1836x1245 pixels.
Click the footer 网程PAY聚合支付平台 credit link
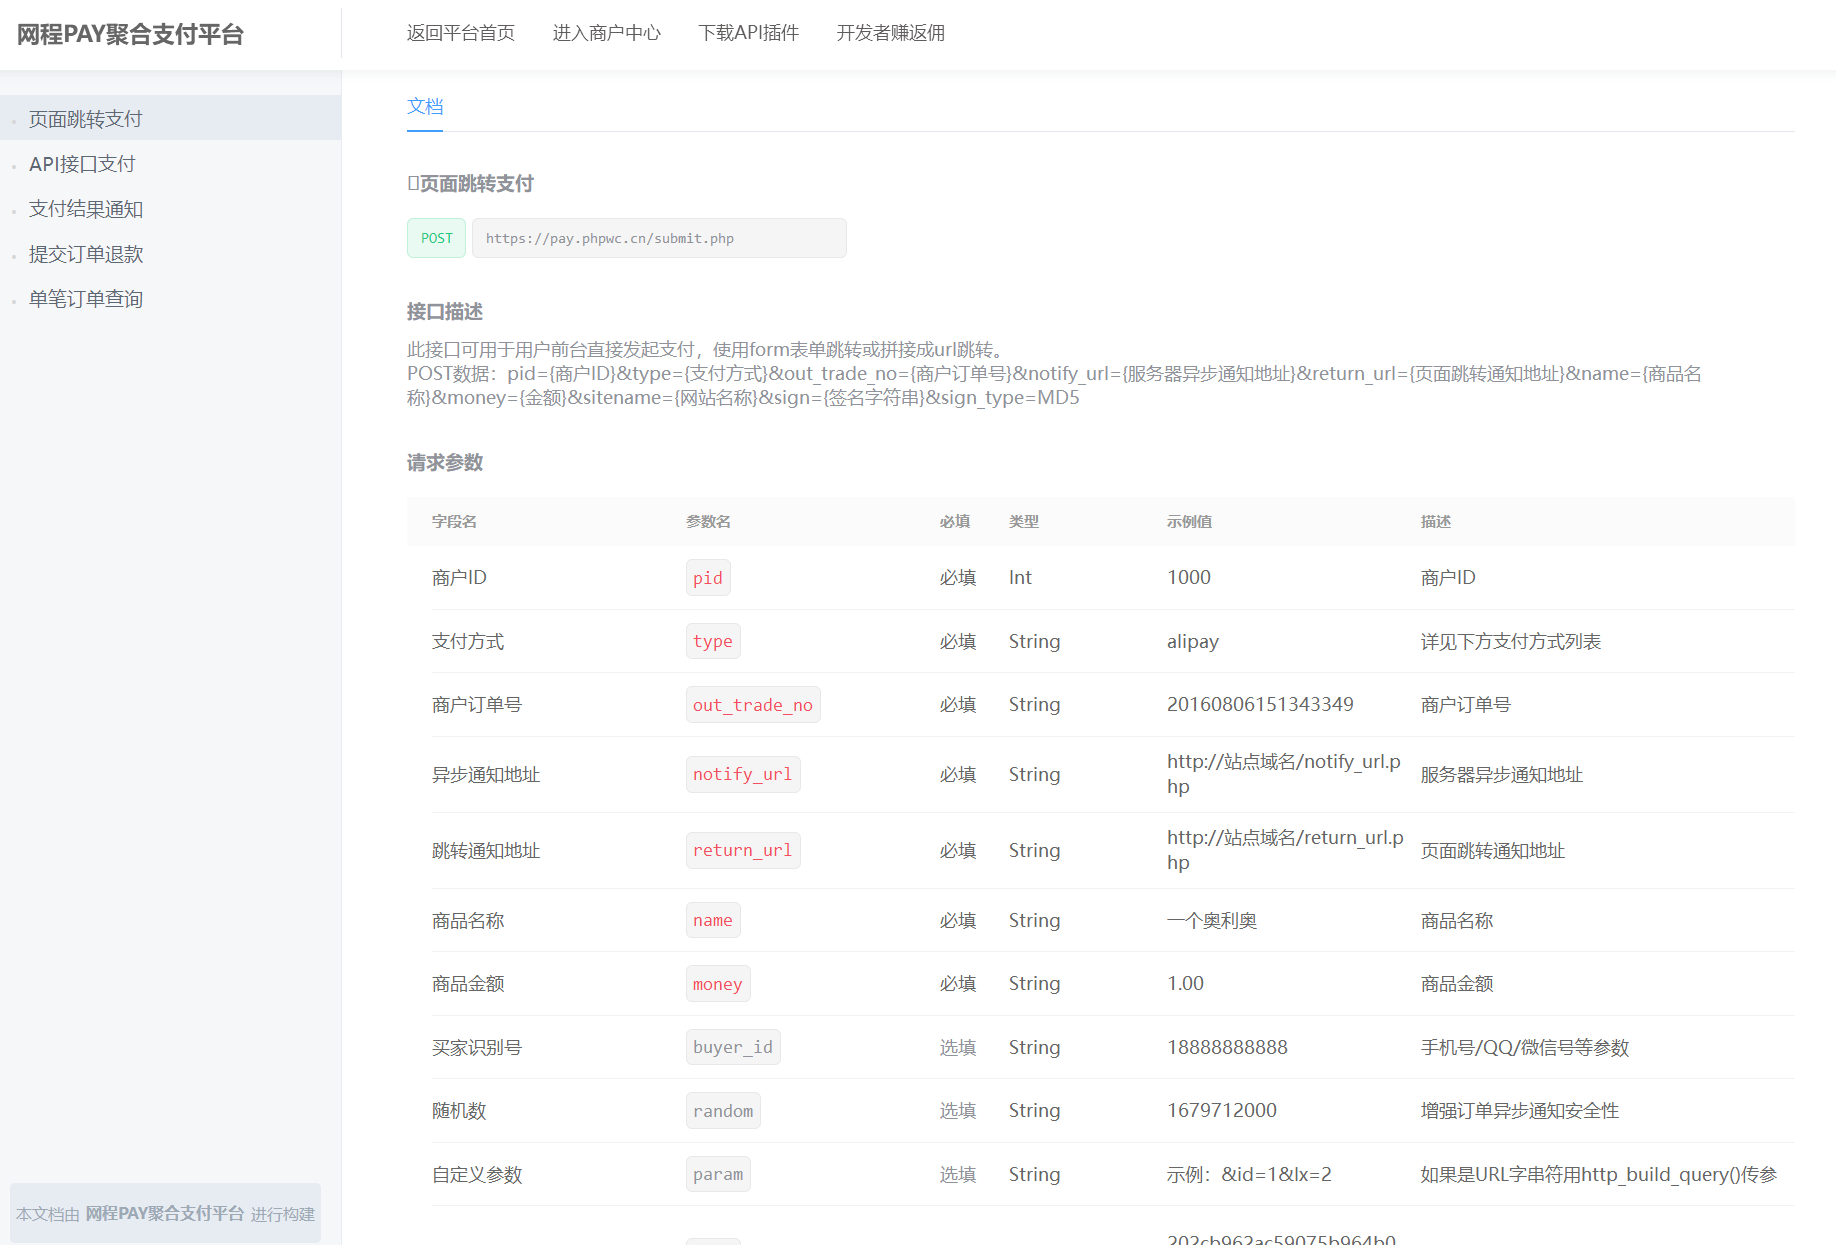coord(165,1213)
